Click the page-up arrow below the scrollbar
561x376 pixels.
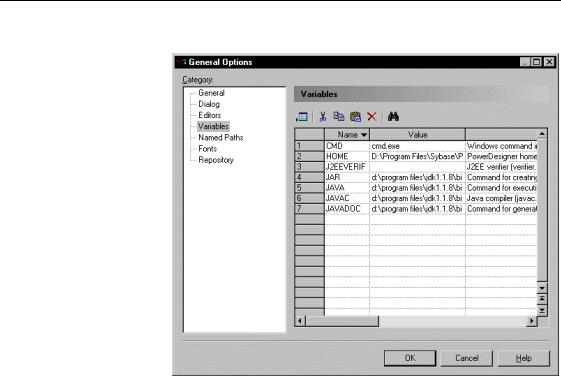(x=542, y=299)
